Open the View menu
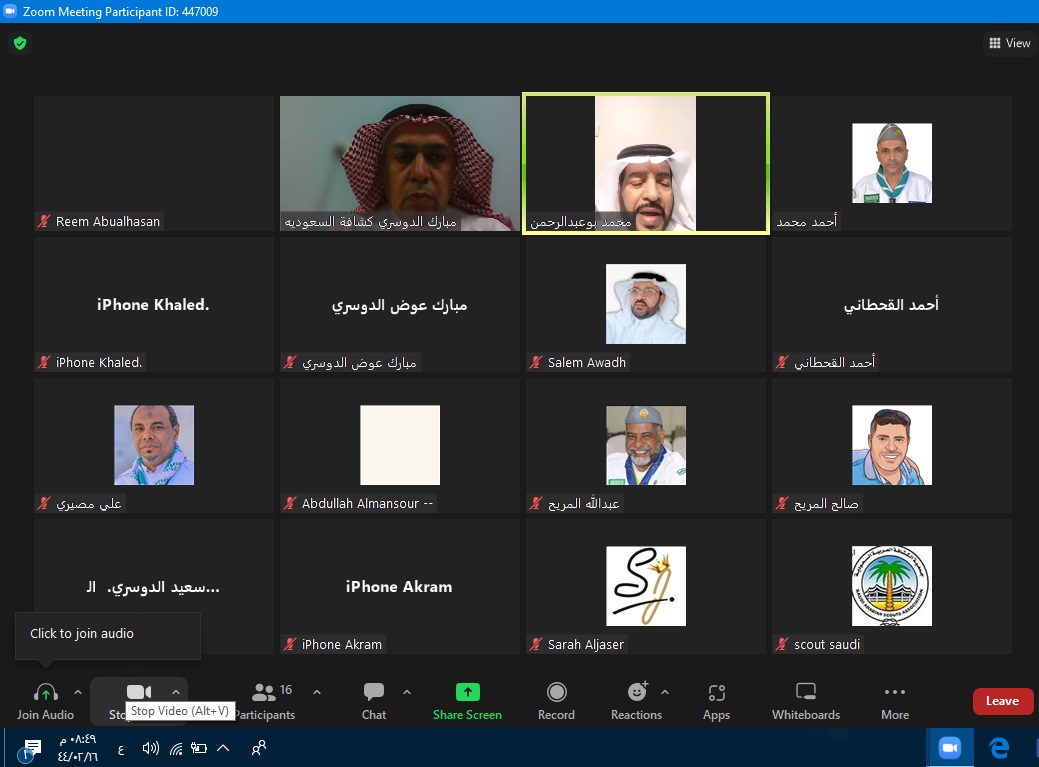The width and height of the screenshot is (1039, 767). (1009, 43)
